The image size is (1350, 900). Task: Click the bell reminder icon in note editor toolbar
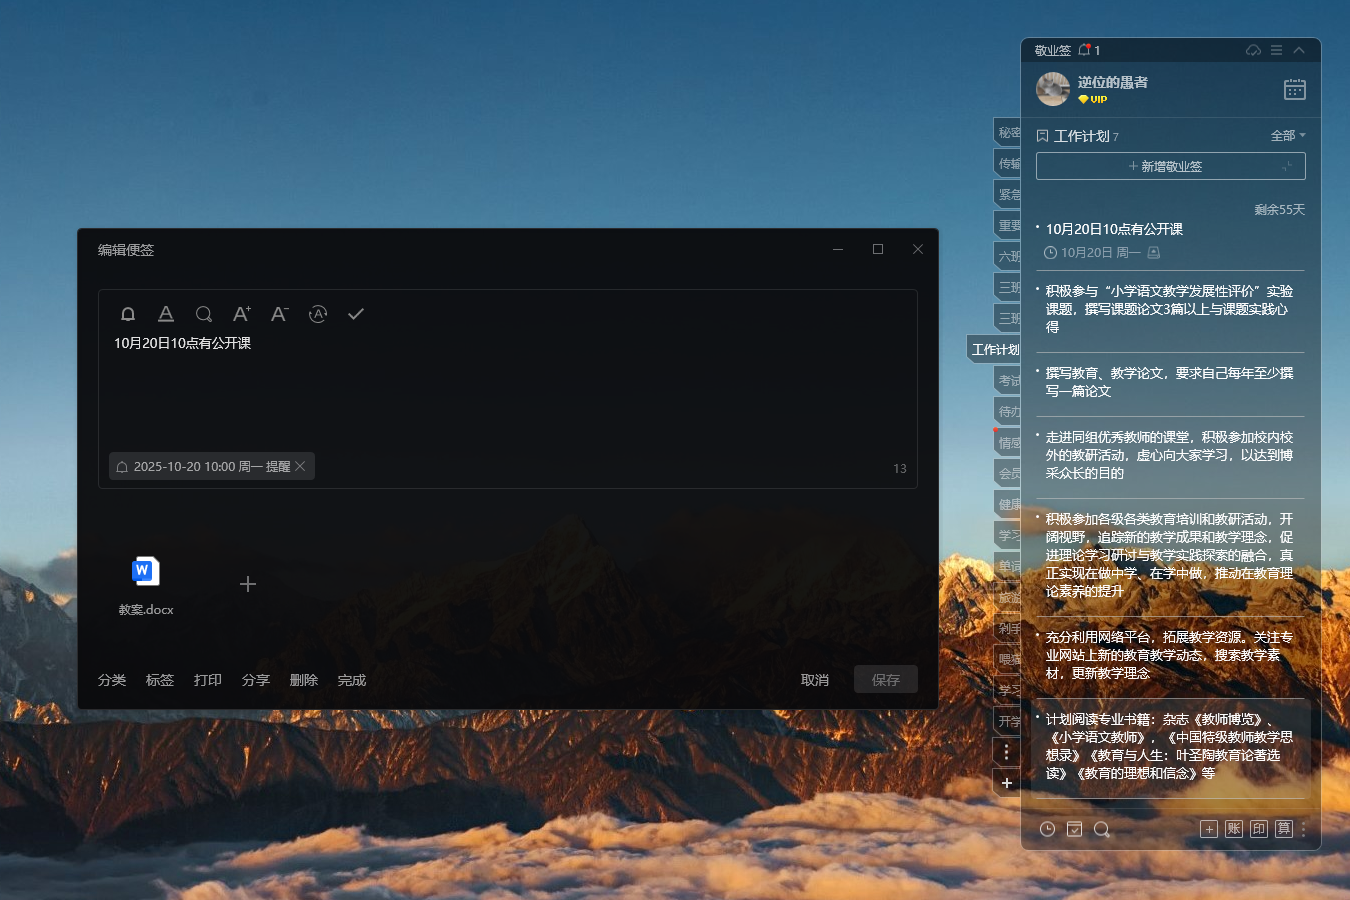pos(128,314)
